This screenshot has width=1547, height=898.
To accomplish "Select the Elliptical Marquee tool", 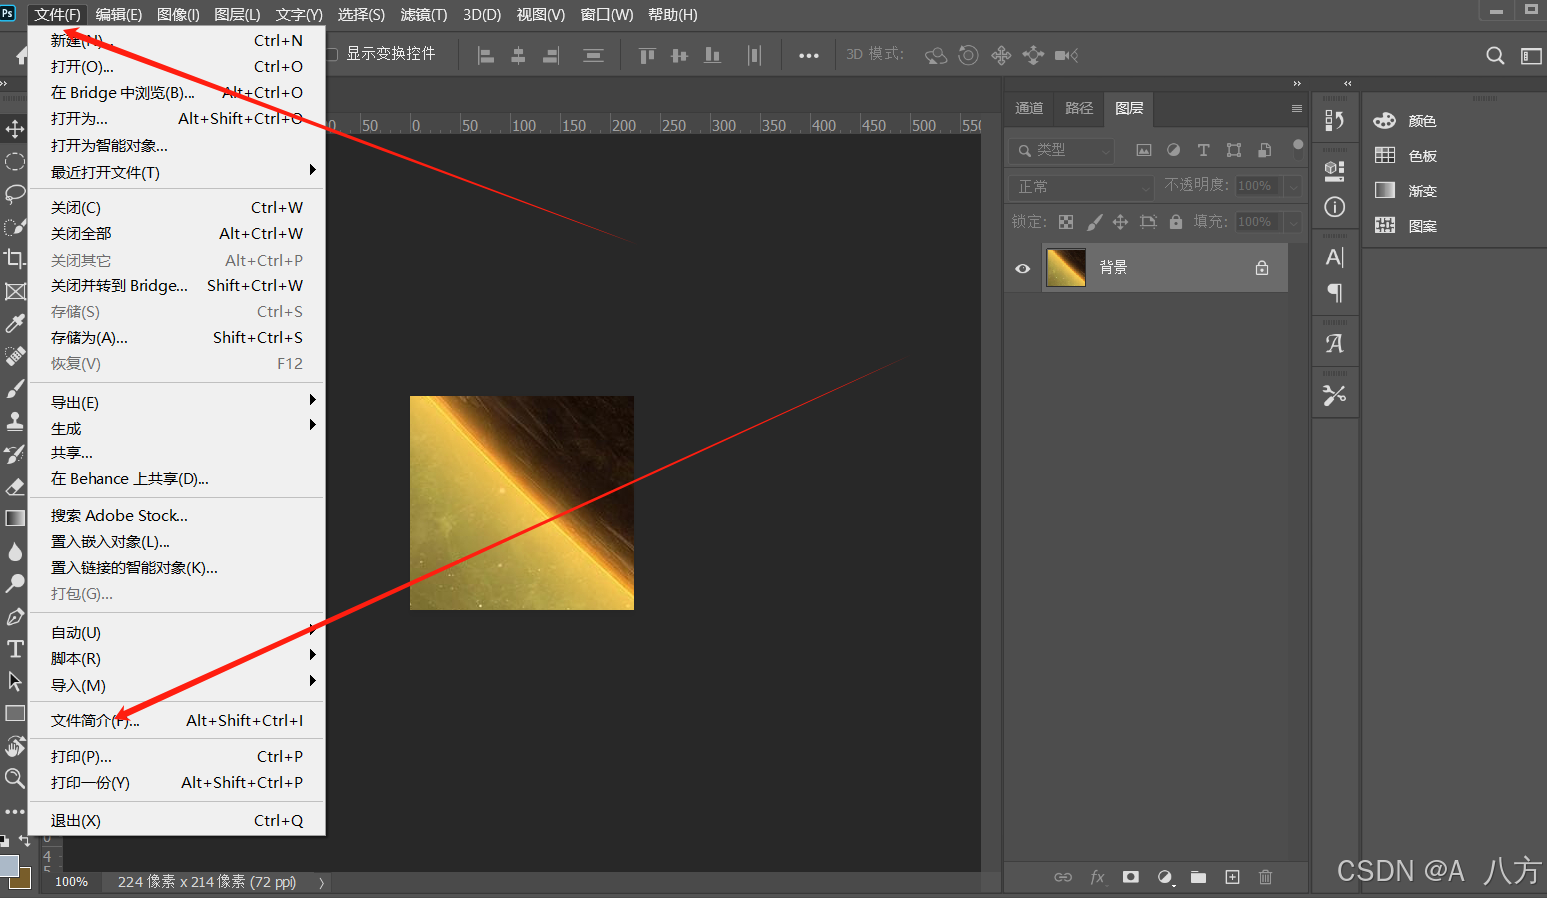I will click(15, 161).
